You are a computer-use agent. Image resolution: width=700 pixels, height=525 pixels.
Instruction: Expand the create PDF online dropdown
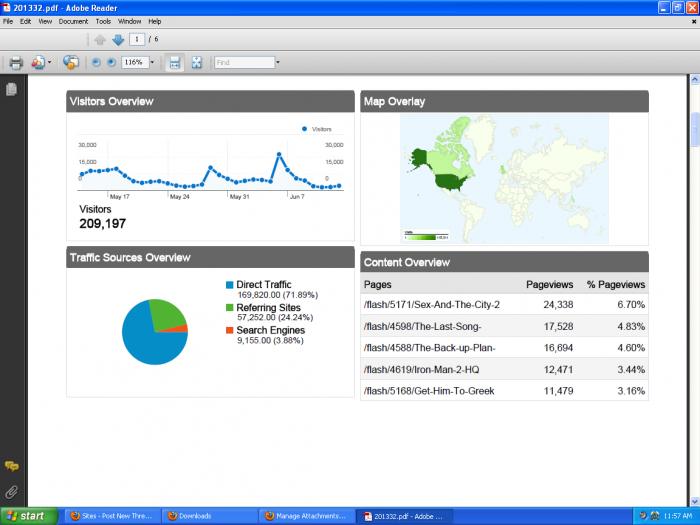tap(50, 62)
